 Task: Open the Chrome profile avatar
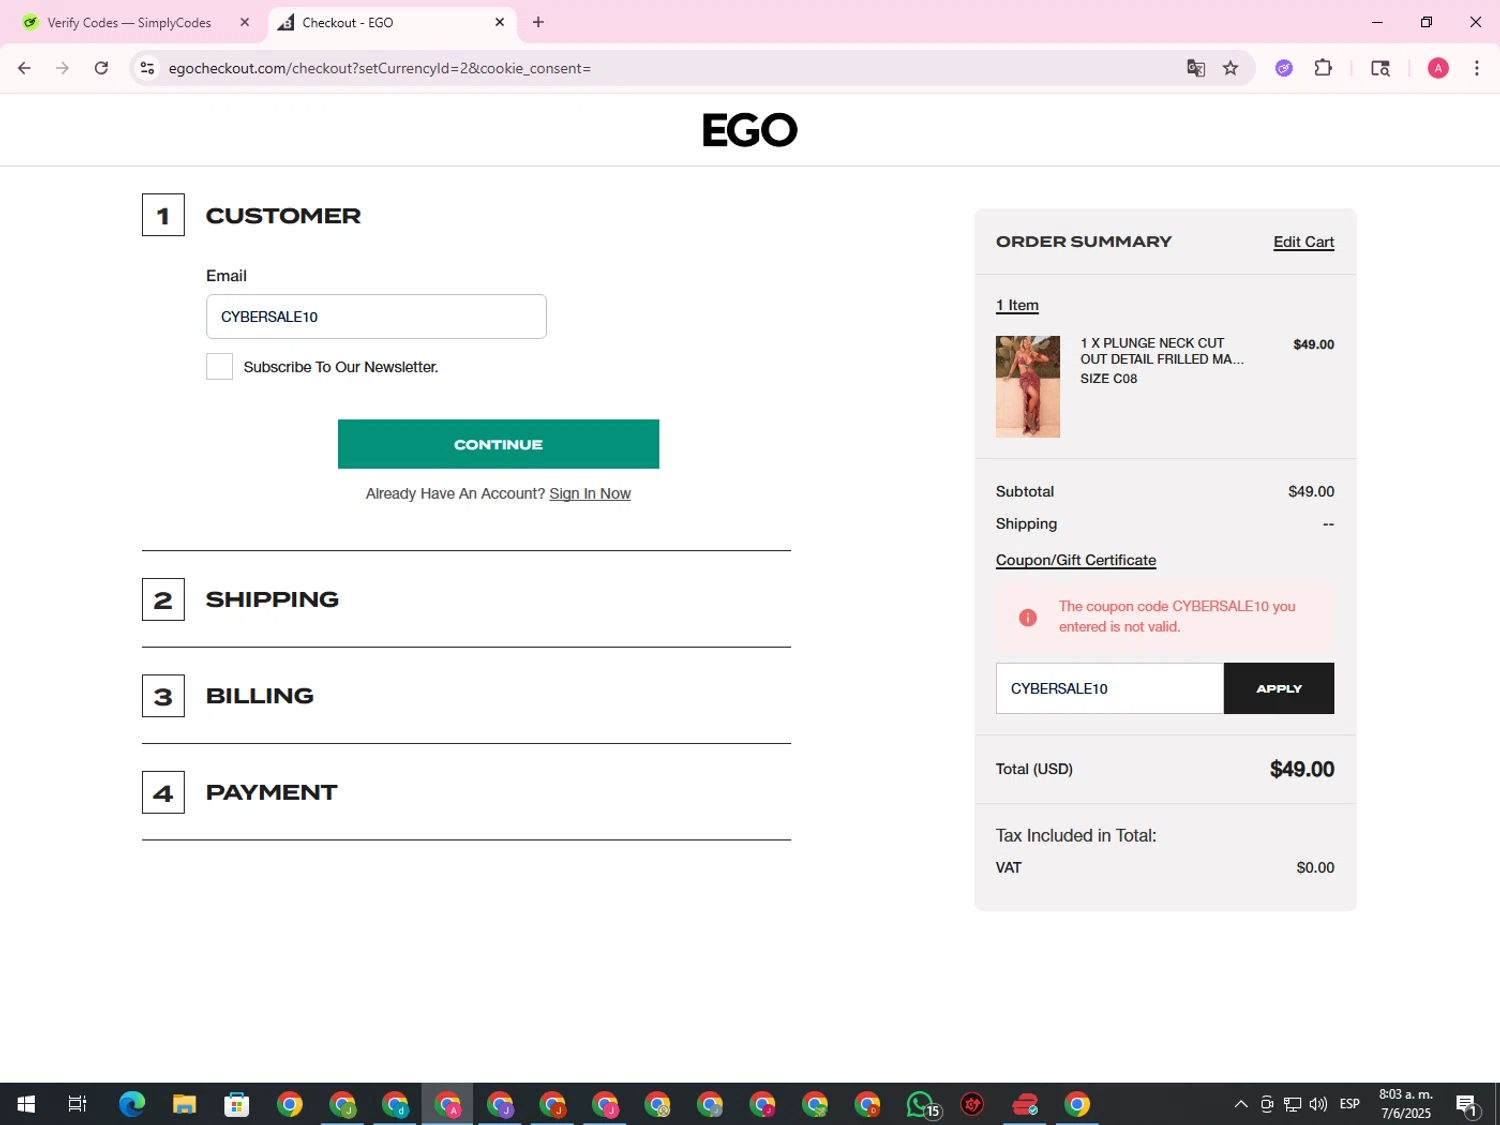coord(1438,68)
